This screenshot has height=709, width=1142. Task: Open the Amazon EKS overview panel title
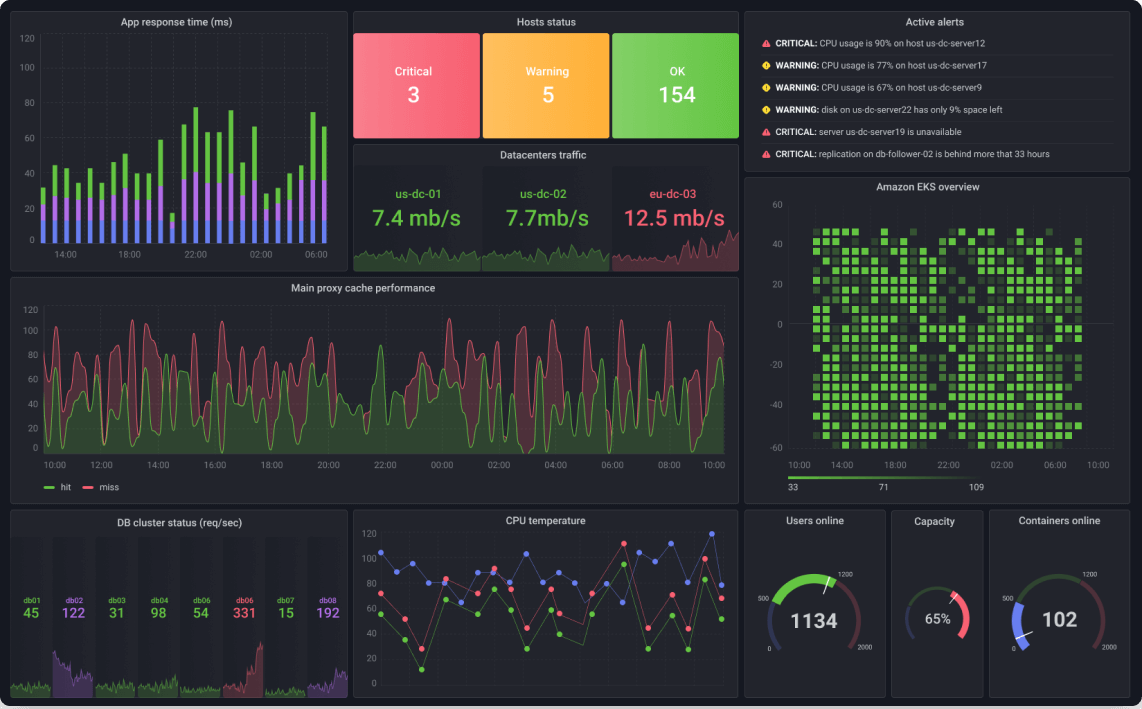coord(927,187)
